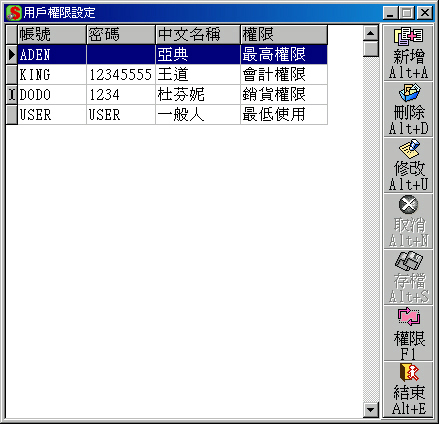The image size is (439, 424).
Task: Click the 新增 (Add) button
Action: (x=408, y=53)
